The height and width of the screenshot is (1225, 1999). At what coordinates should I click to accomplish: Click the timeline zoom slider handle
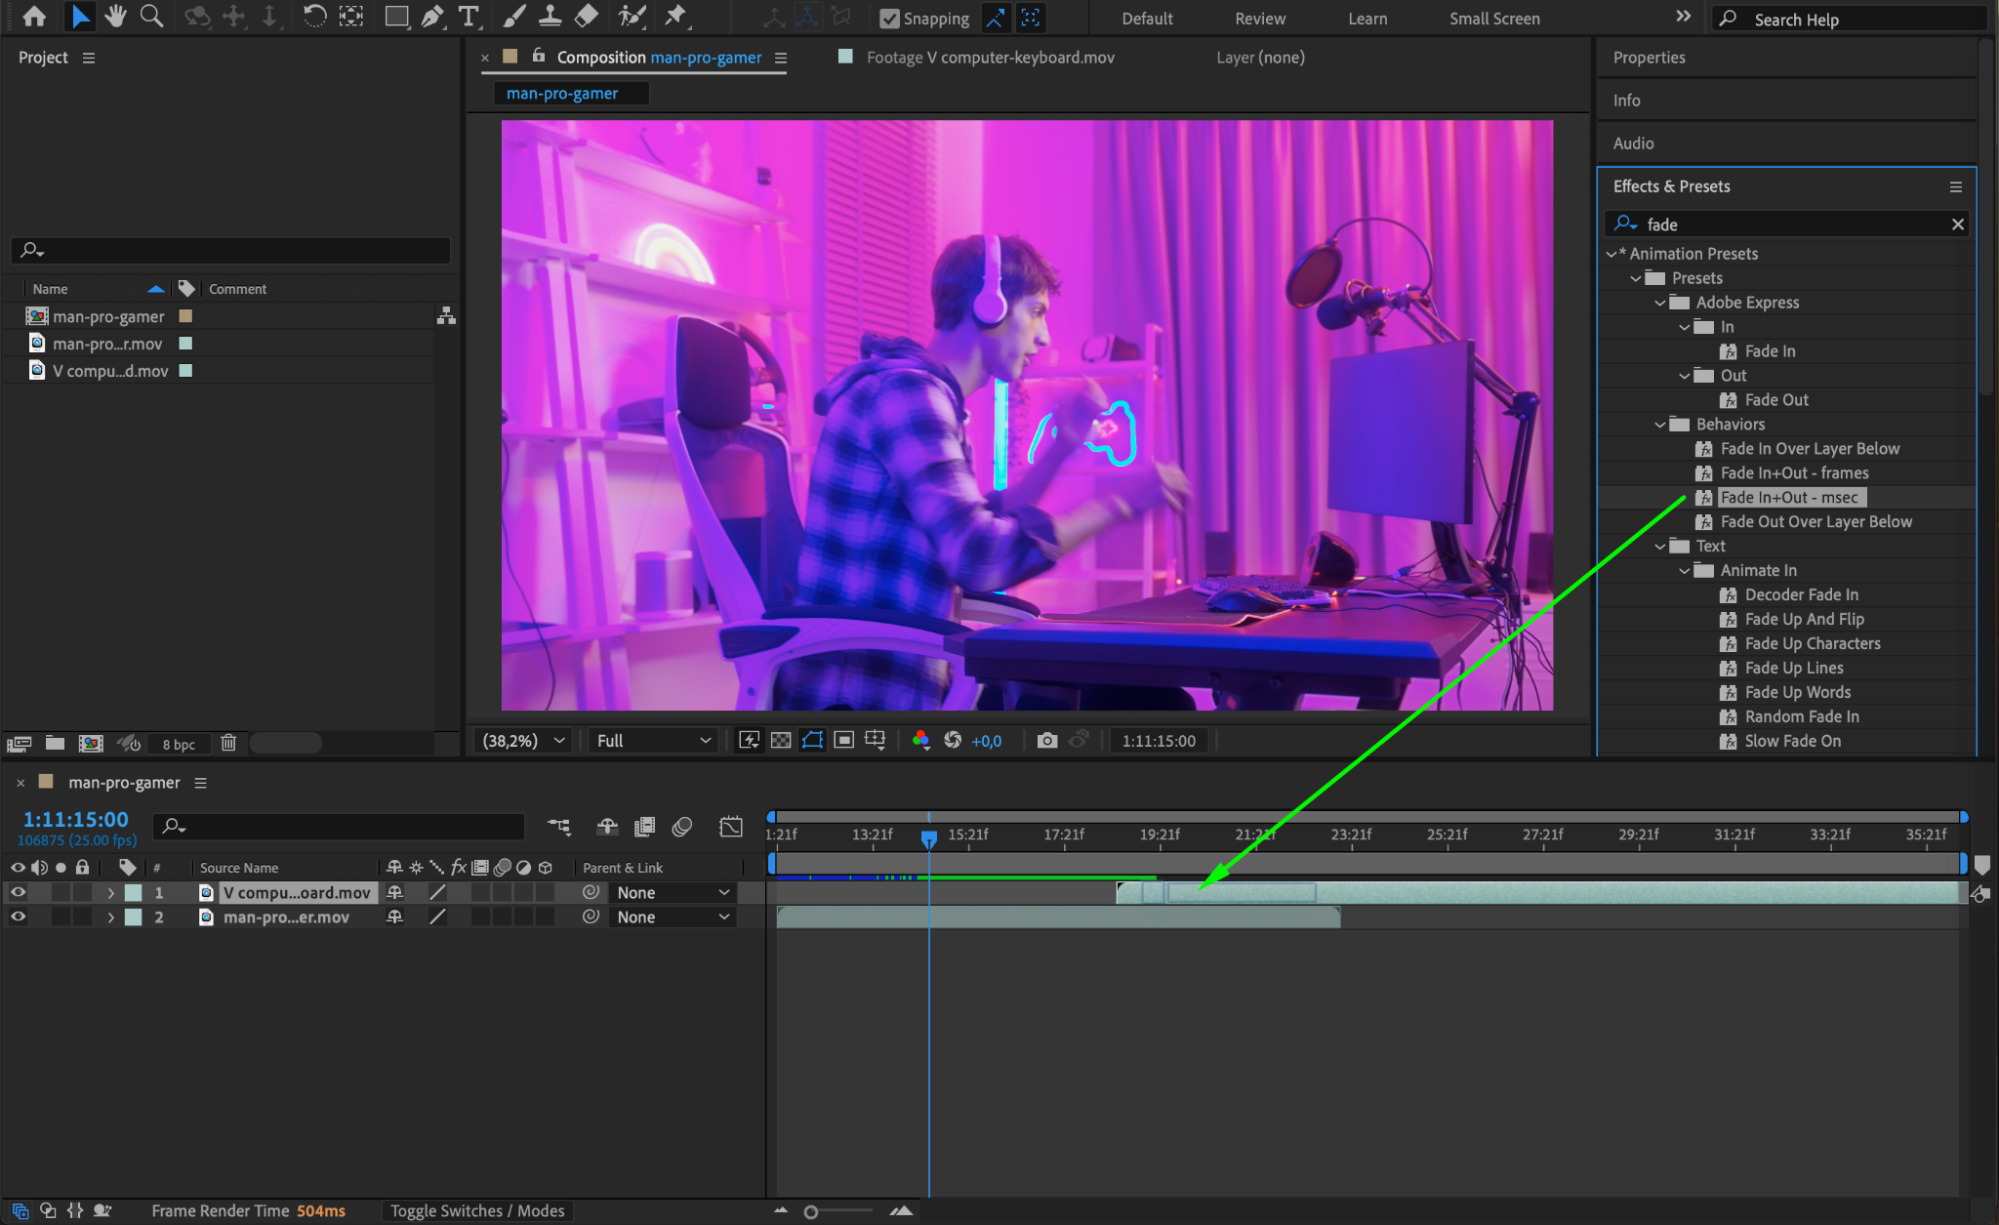[x=811, y=1212]
